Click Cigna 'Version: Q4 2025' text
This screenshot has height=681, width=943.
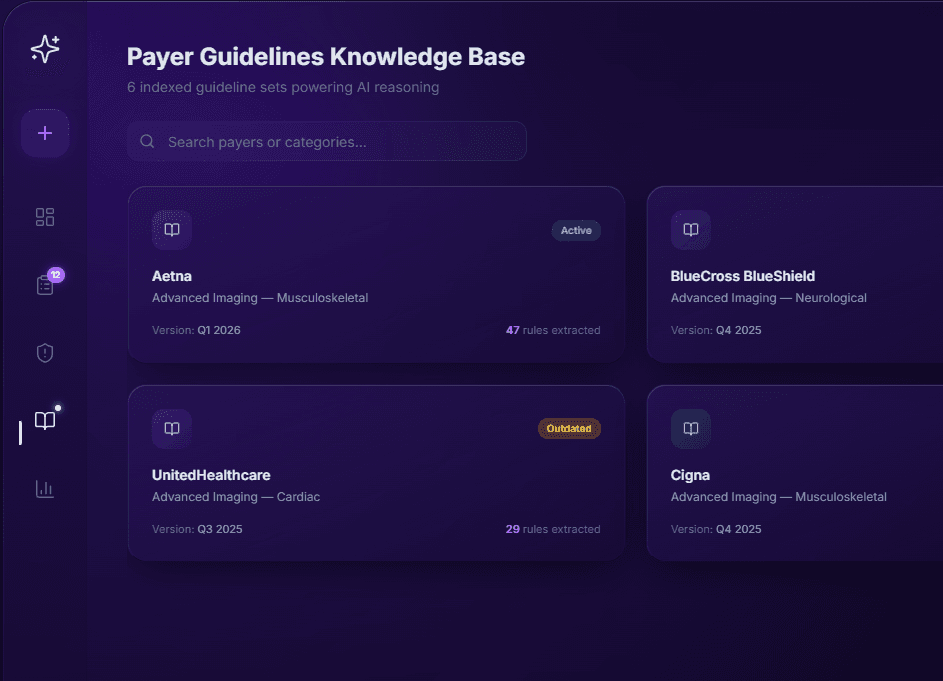pyautogui.click(x=716, y=529)
